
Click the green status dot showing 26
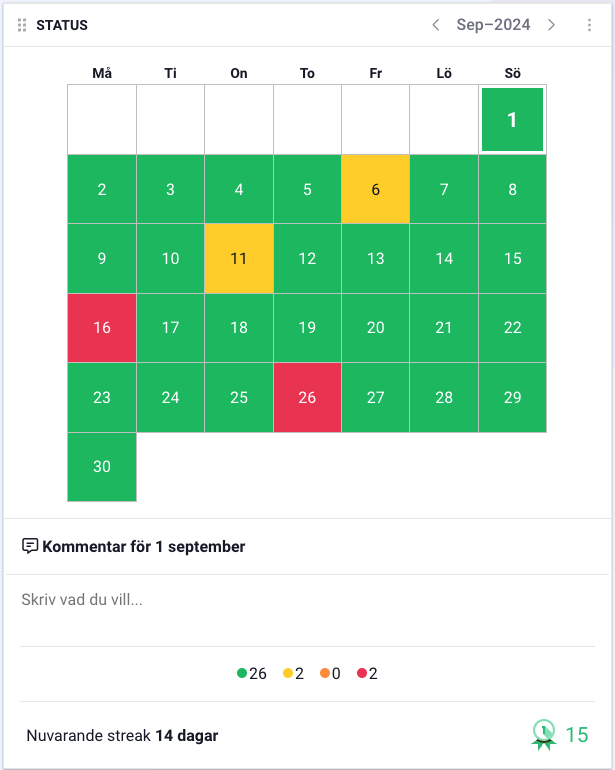[242, 673]
